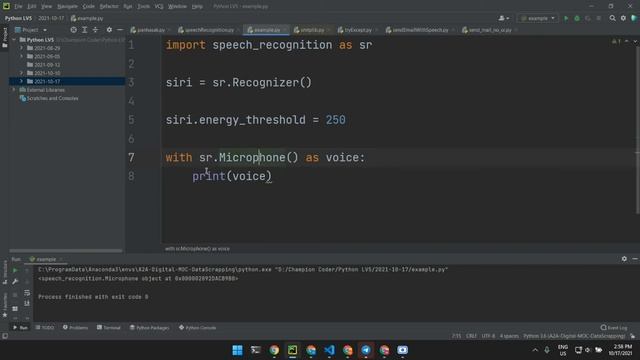Viewport: 640px width, 360px height.
Task: Open Project panel options gear
Action: tap(109, 30)
